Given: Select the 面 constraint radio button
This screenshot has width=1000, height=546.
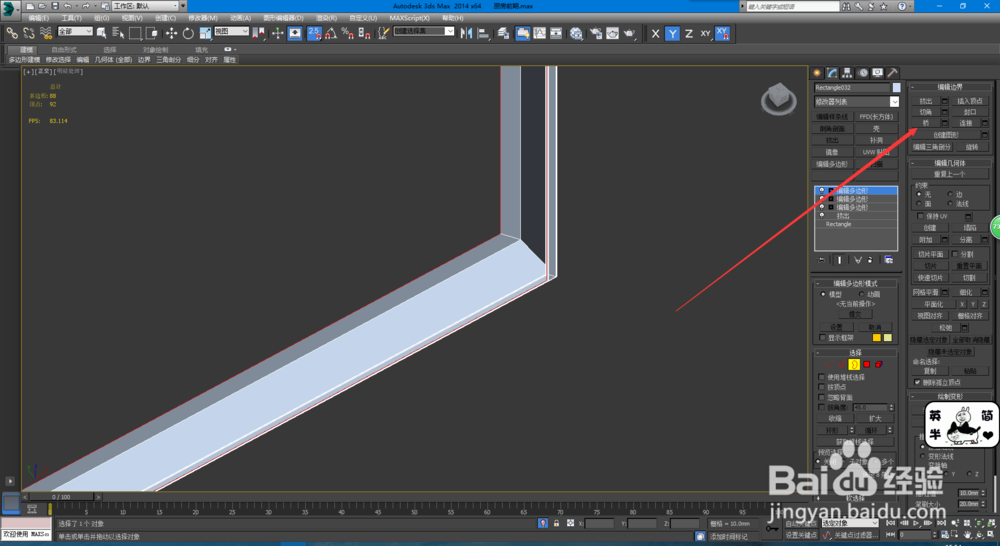Looking at the screenshot, I should point(919,203).
